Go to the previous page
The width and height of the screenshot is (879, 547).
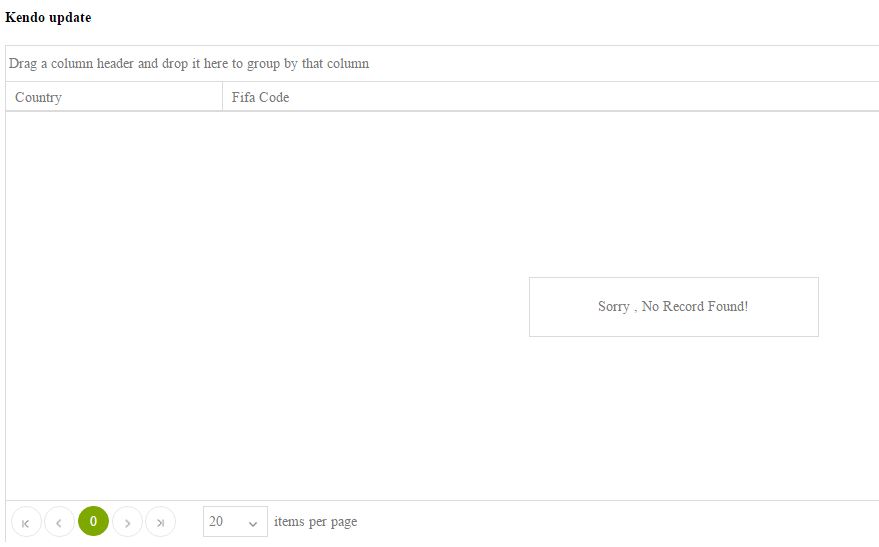coord(59,522)
